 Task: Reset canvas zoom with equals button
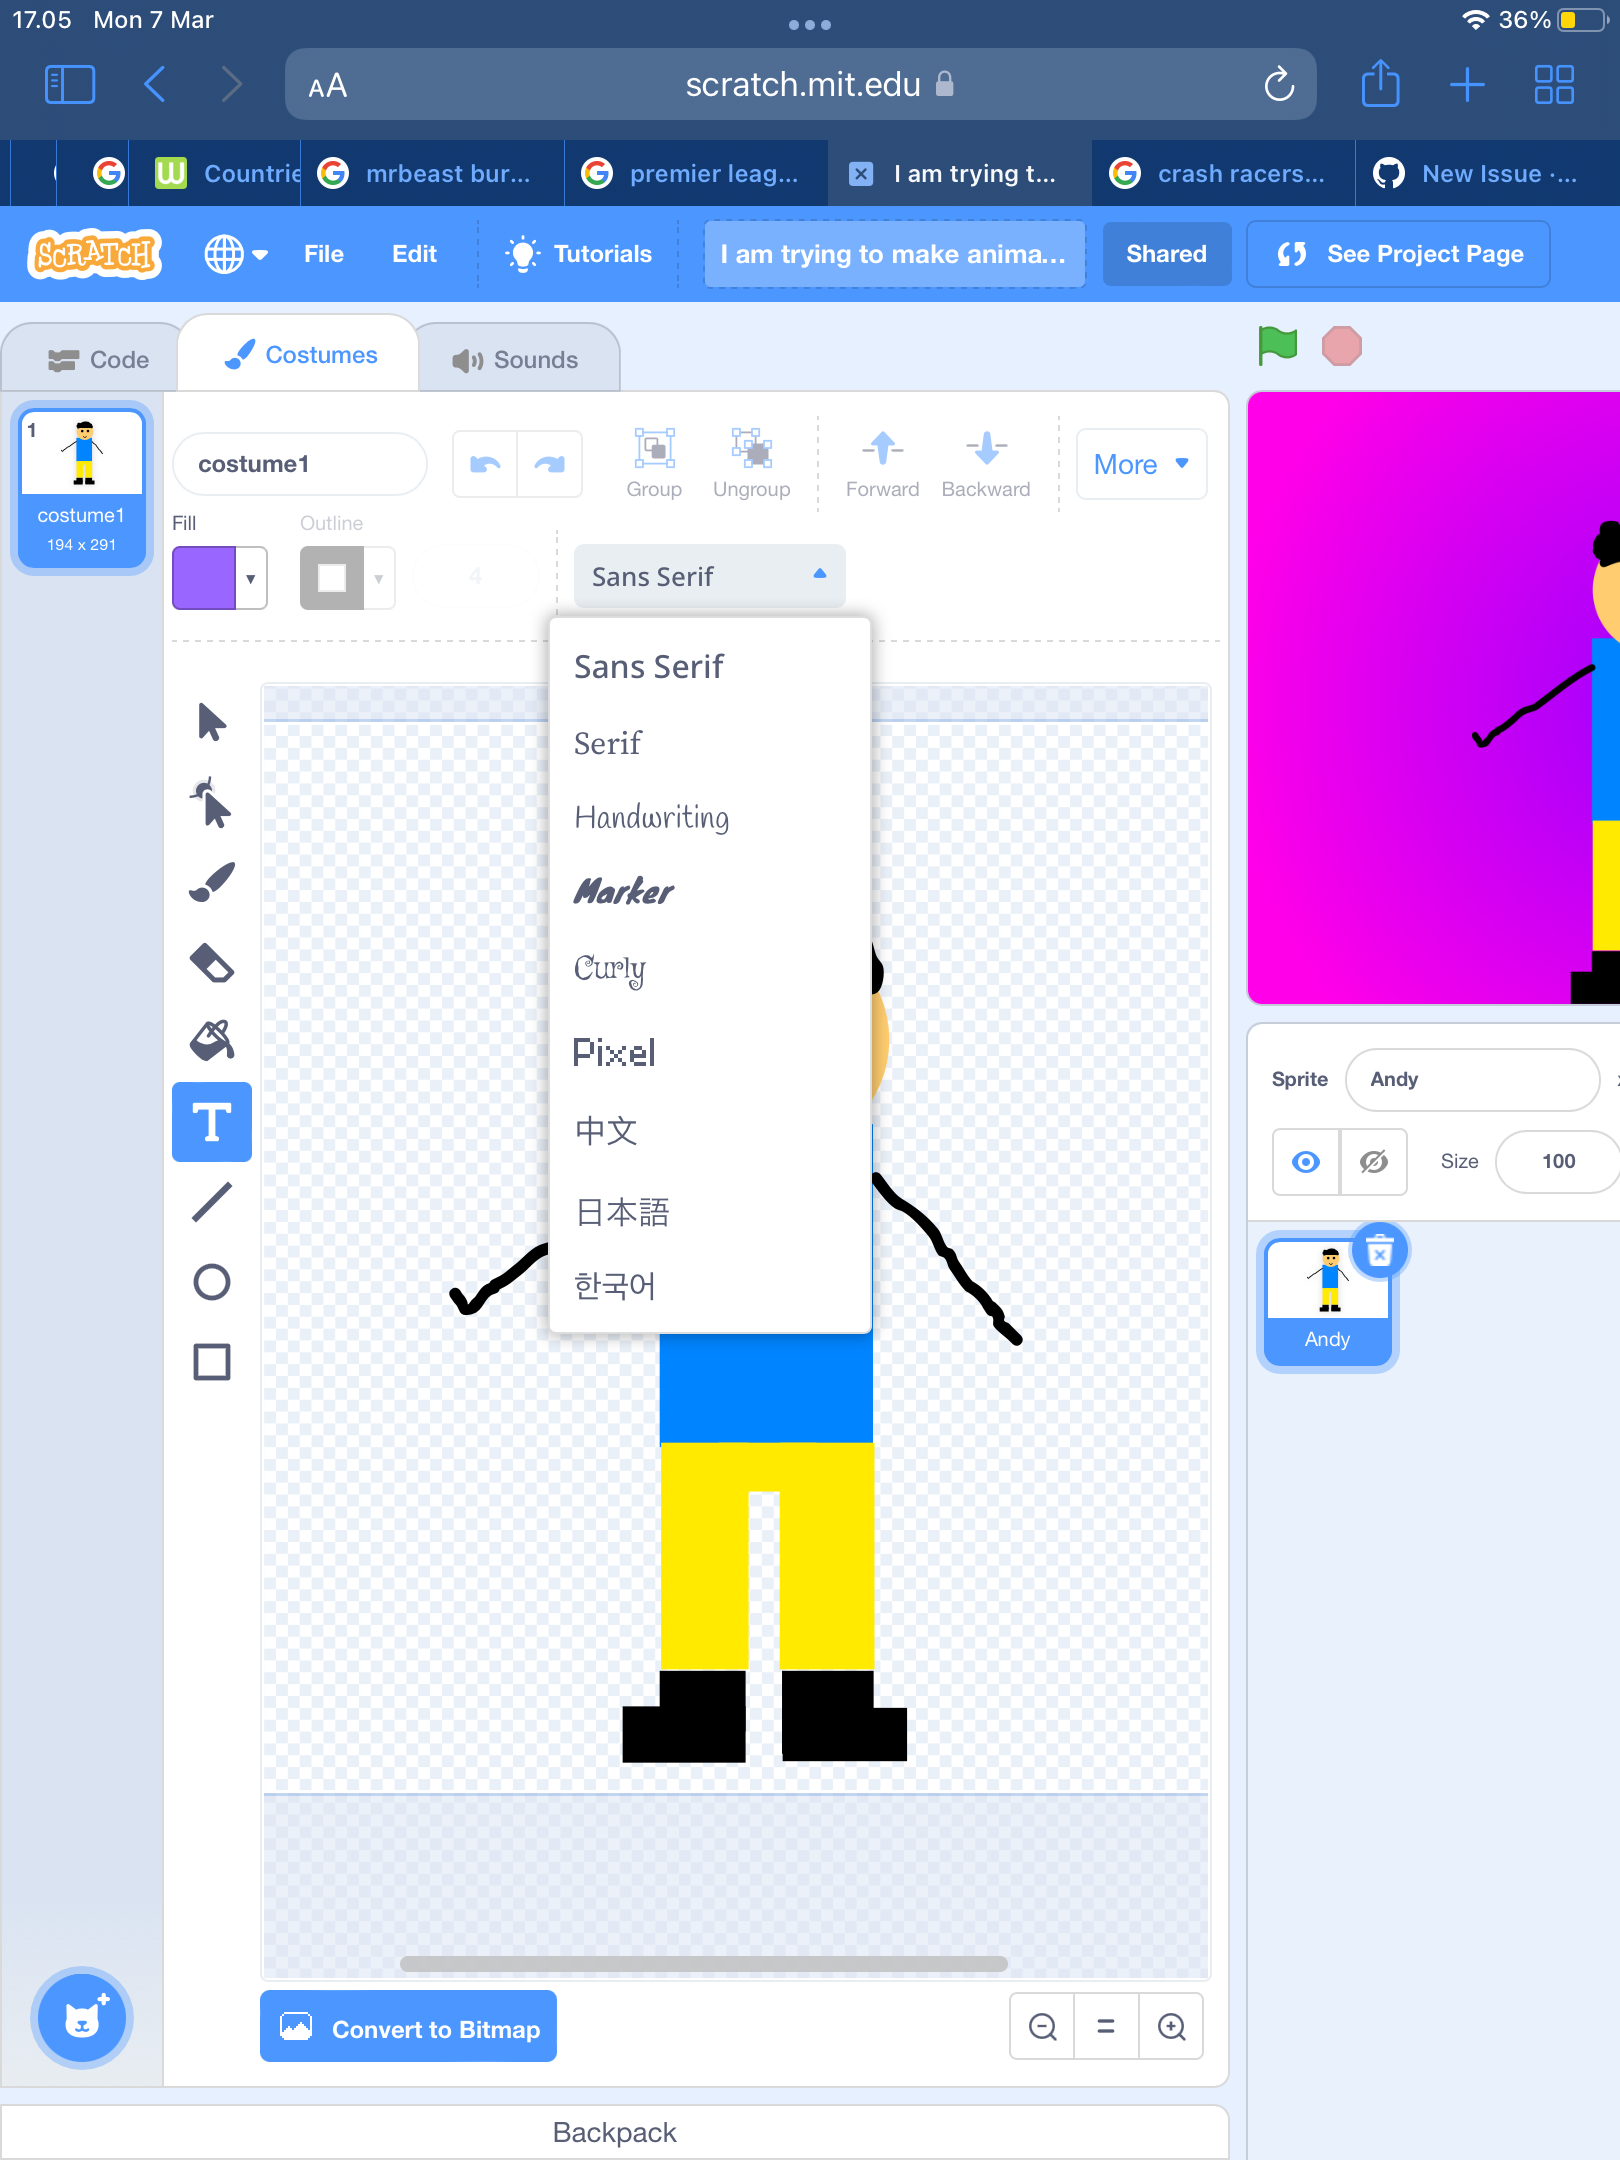point(1106,2026)
